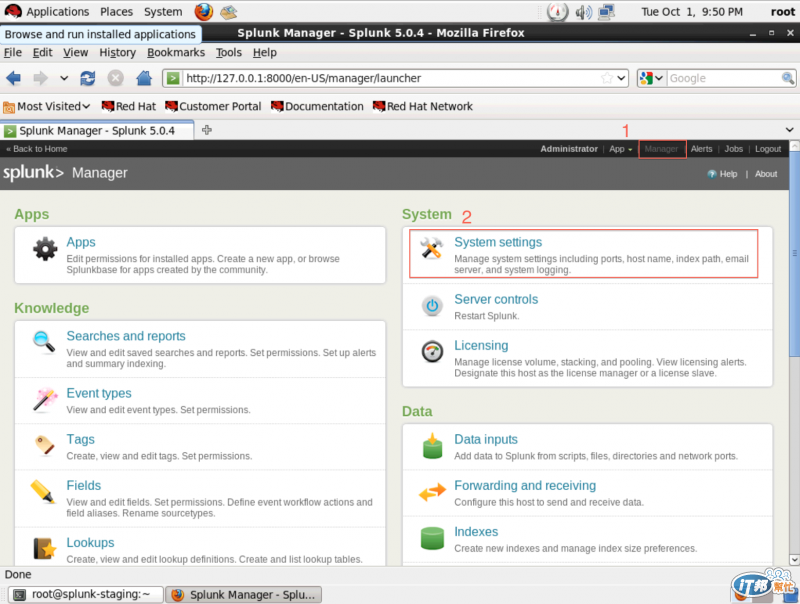Click the page vertical scrollbar thumb
The width and height of the screenshot is (800, 604).
click(x=794, y=253)
